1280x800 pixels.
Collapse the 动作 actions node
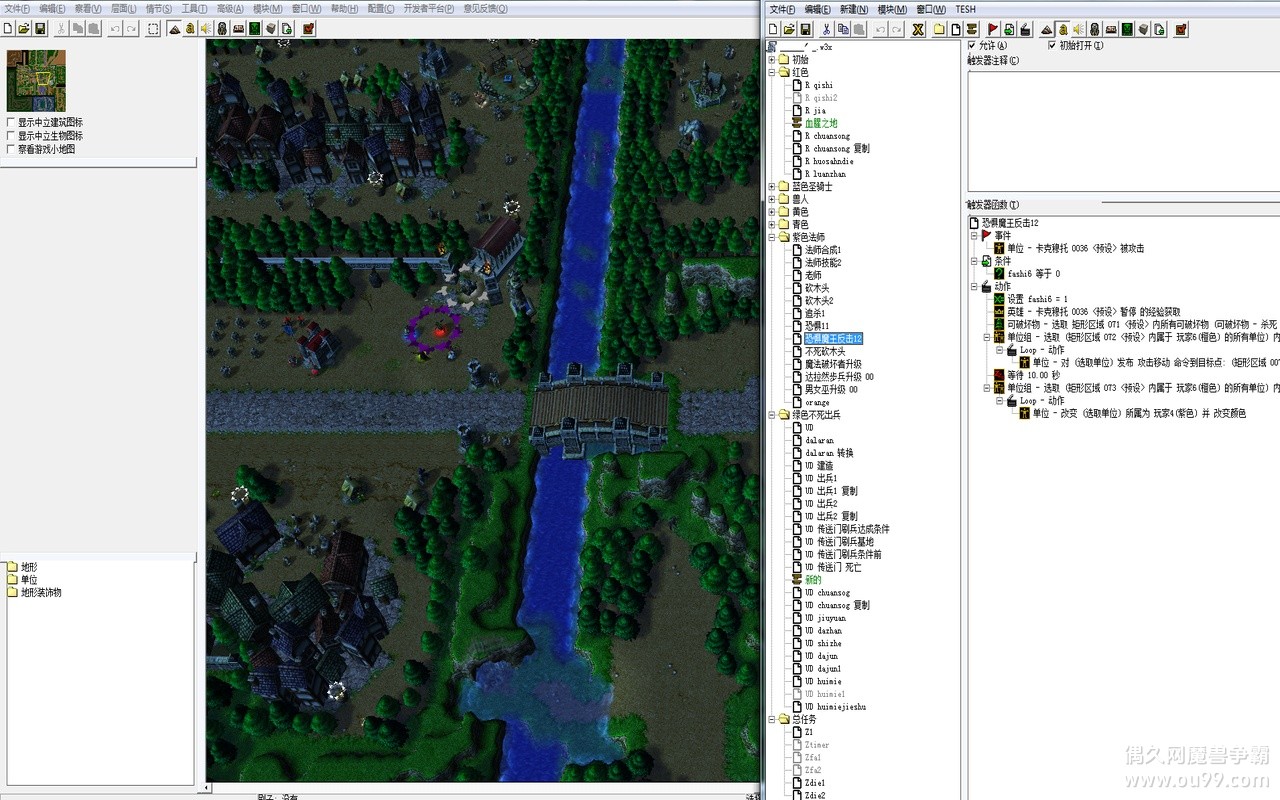coord(974,287)
